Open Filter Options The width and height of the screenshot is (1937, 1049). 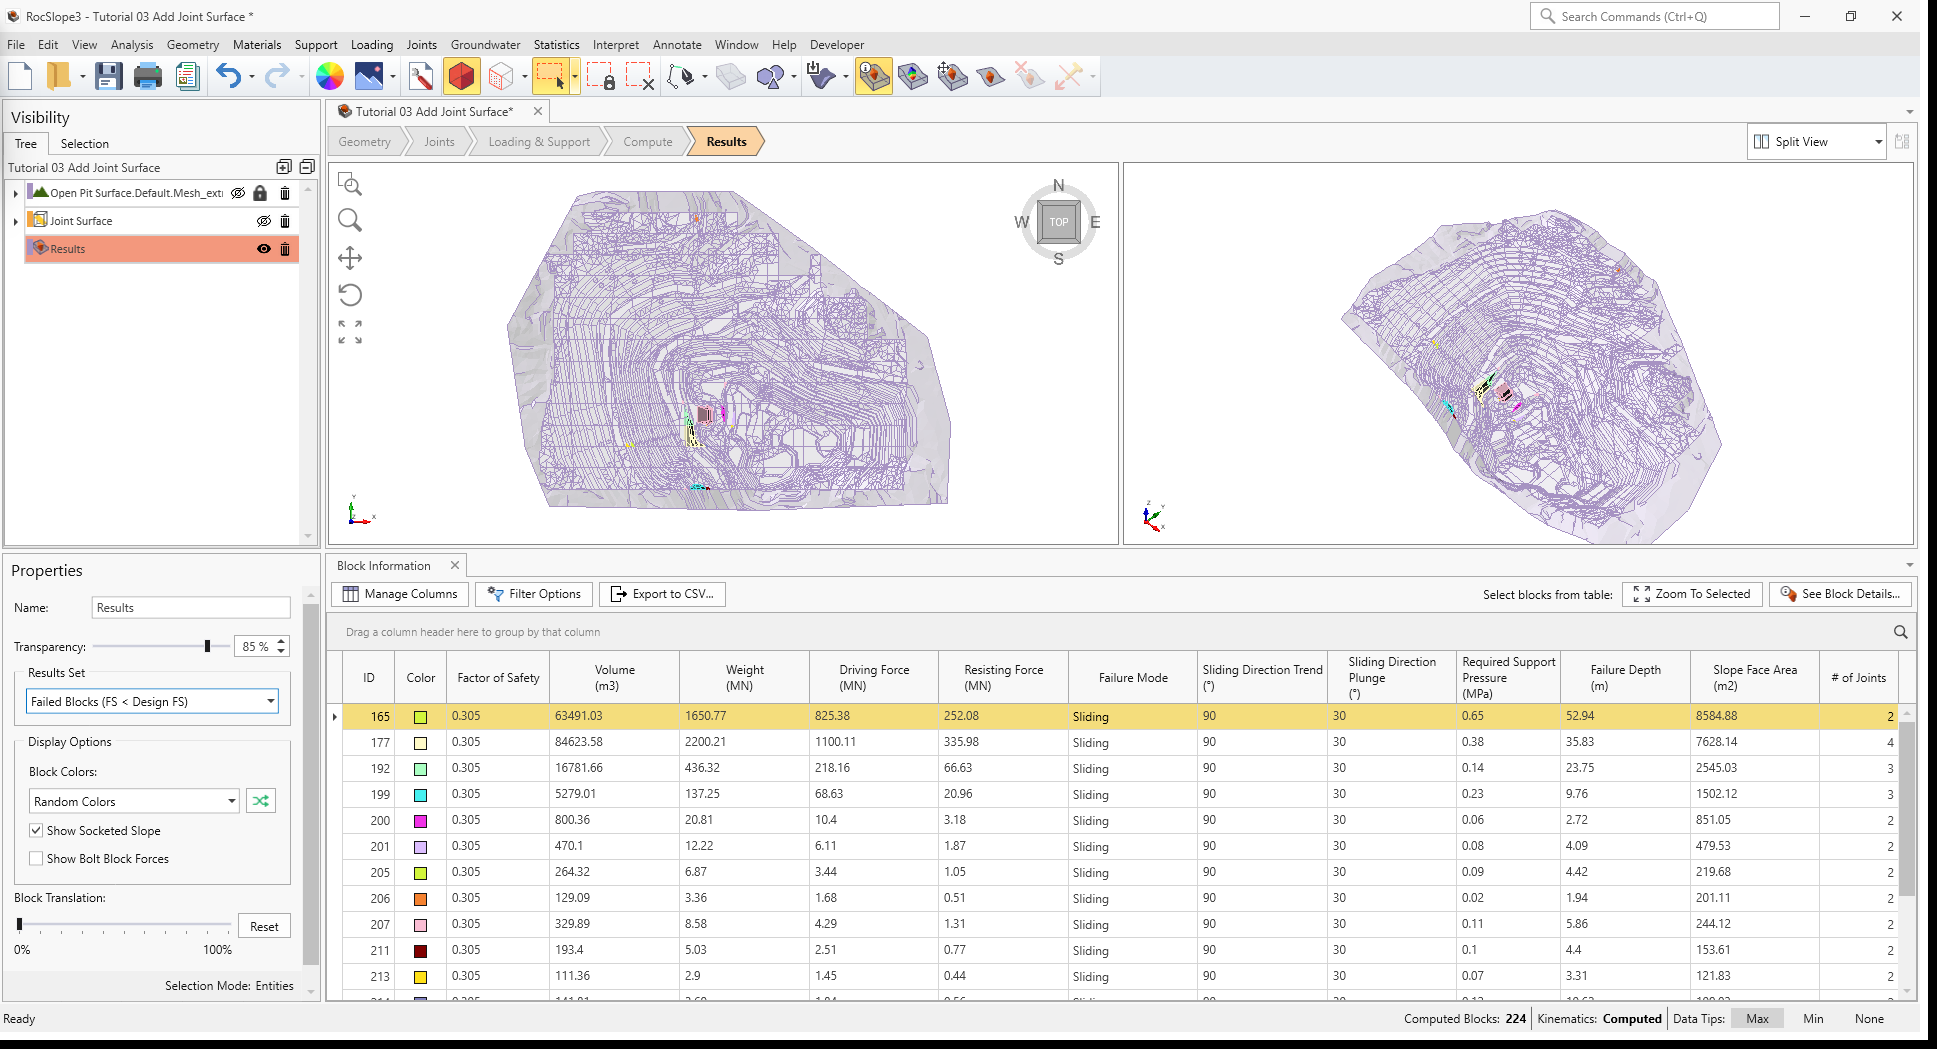tap(534, 594)
